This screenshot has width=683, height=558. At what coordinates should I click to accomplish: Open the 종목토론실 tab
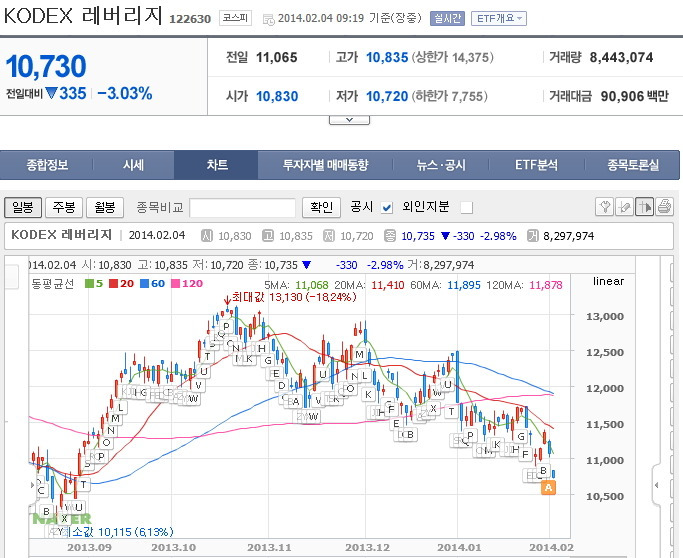click(633, 165)
